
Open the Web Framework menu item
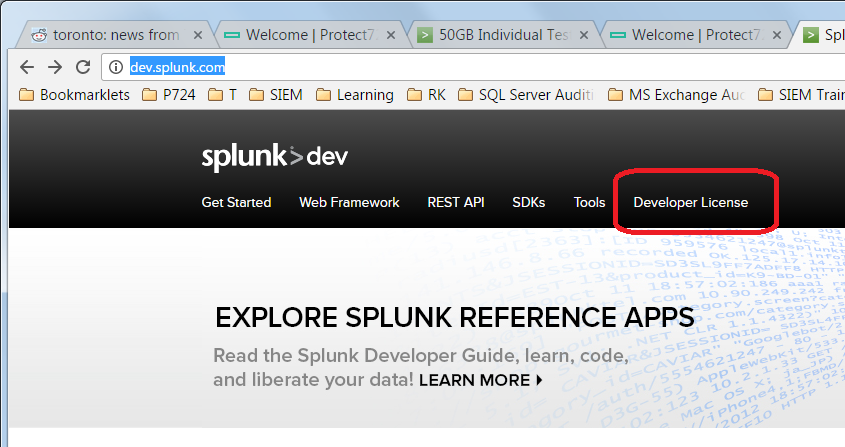349,202
